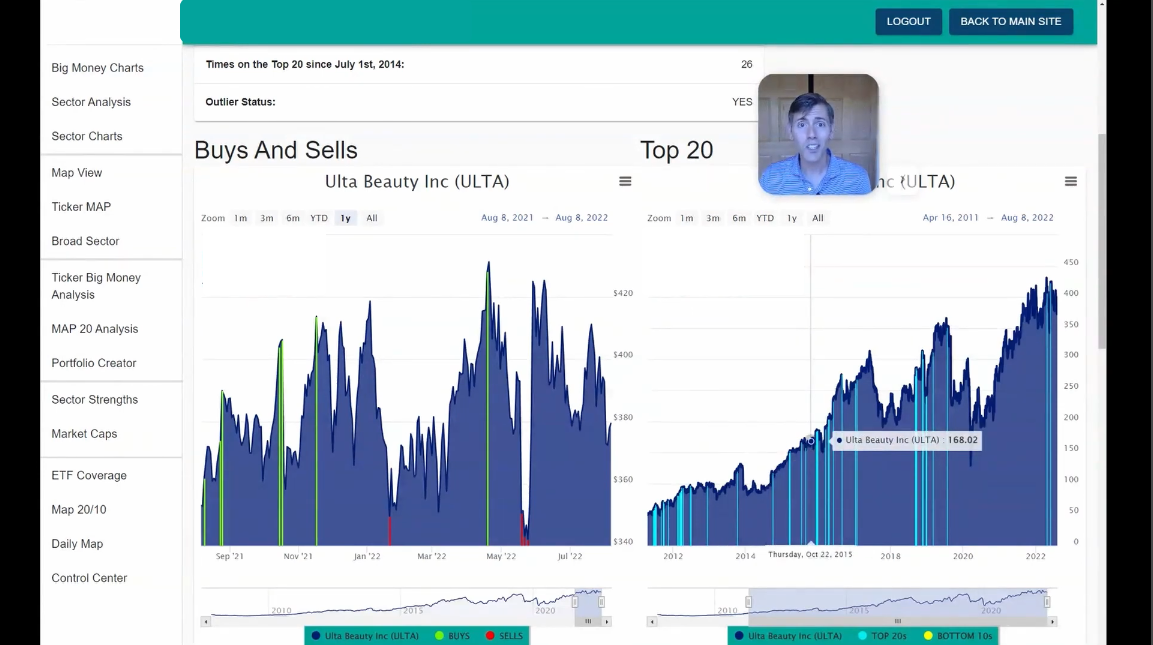Open Sector Analysis in sidebar
Screen dimensions: 1153x645
pos(91,102)
